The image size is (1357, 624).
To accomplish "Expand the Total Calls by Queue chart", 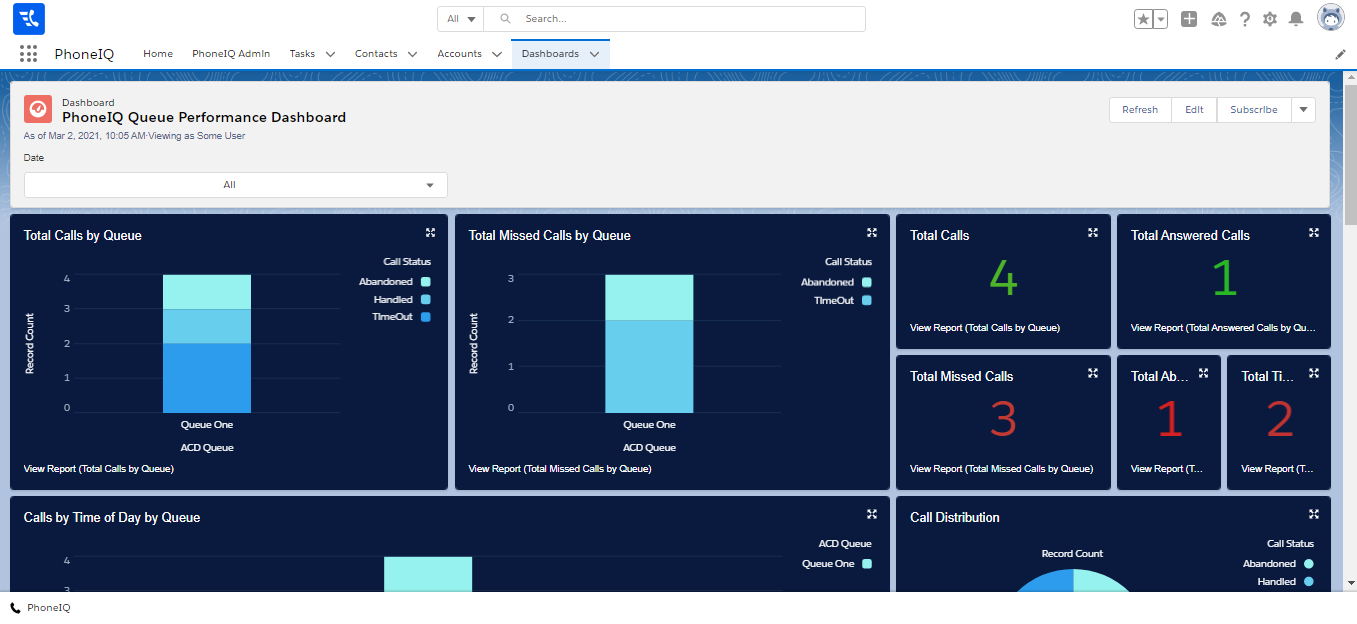I will (430, 233).
